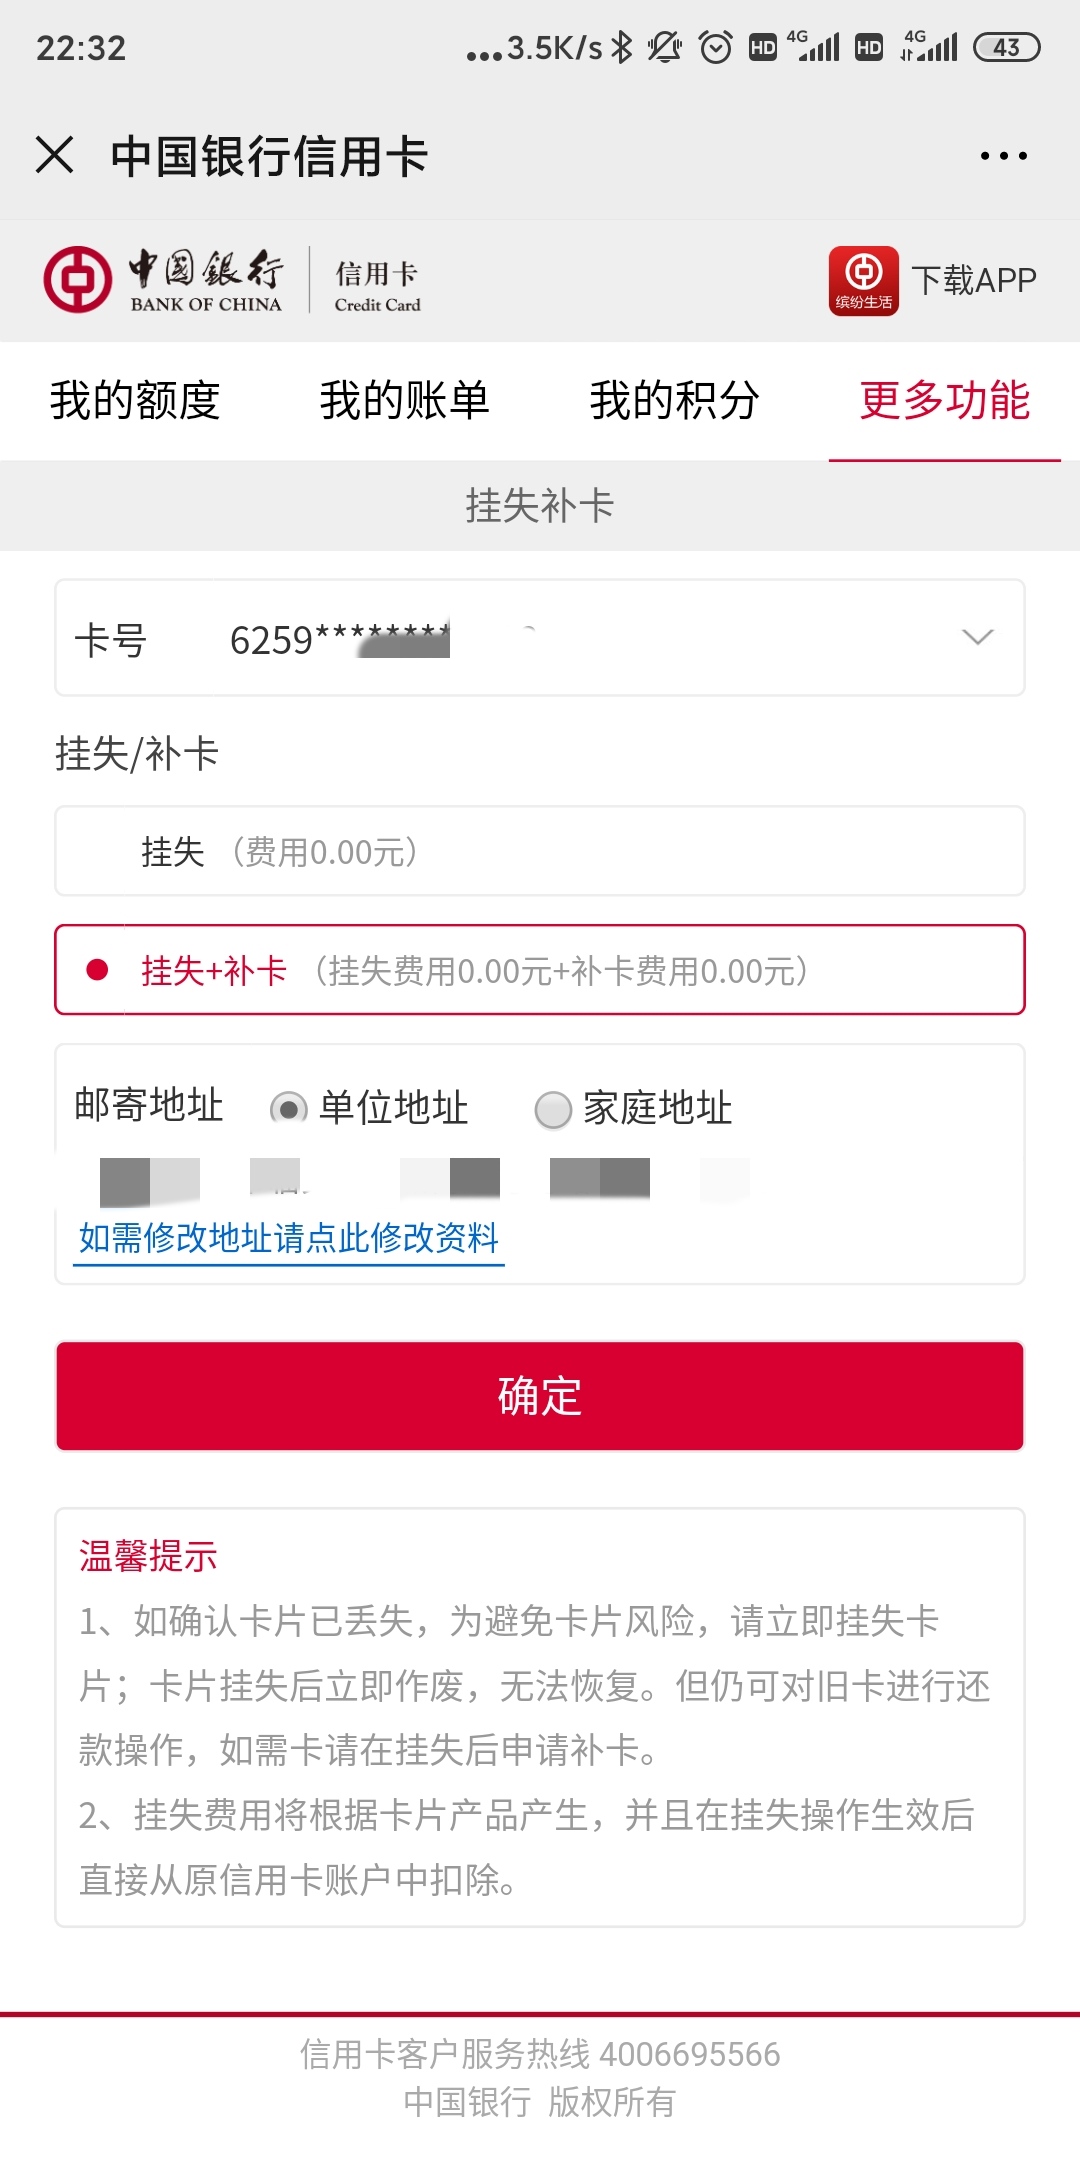Open the 我的积分 tab
This screenshot has height=2158, width=1080.
[675, 400]
